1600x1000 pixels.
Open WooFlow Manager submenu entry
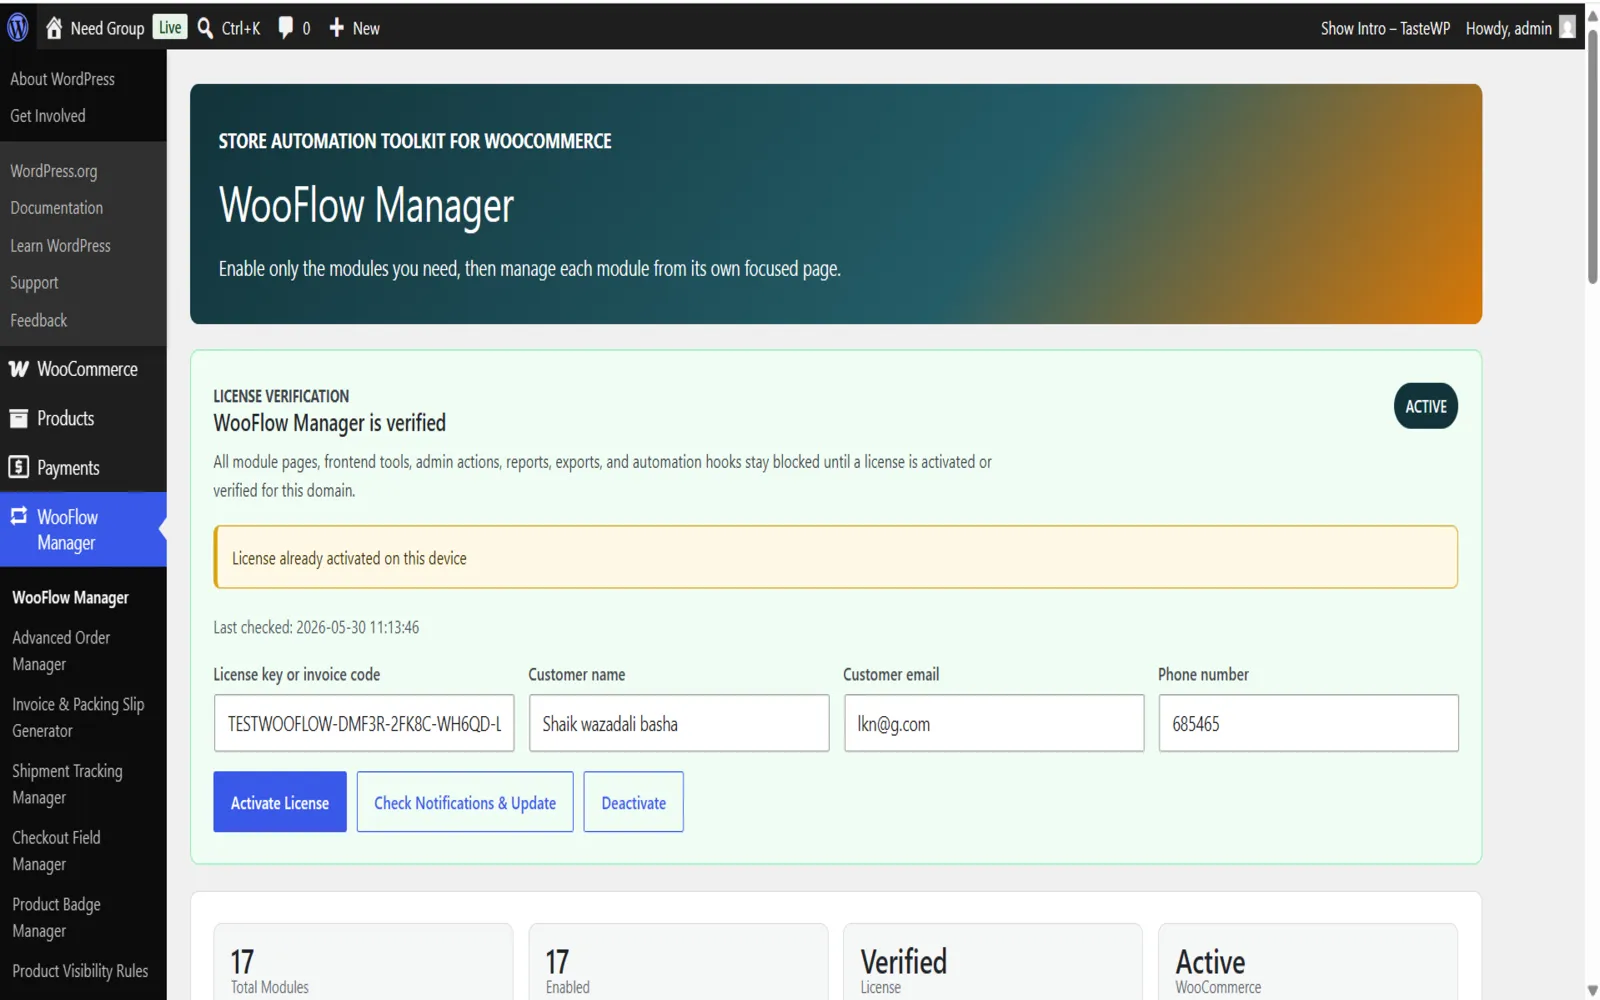pos(70,598)
